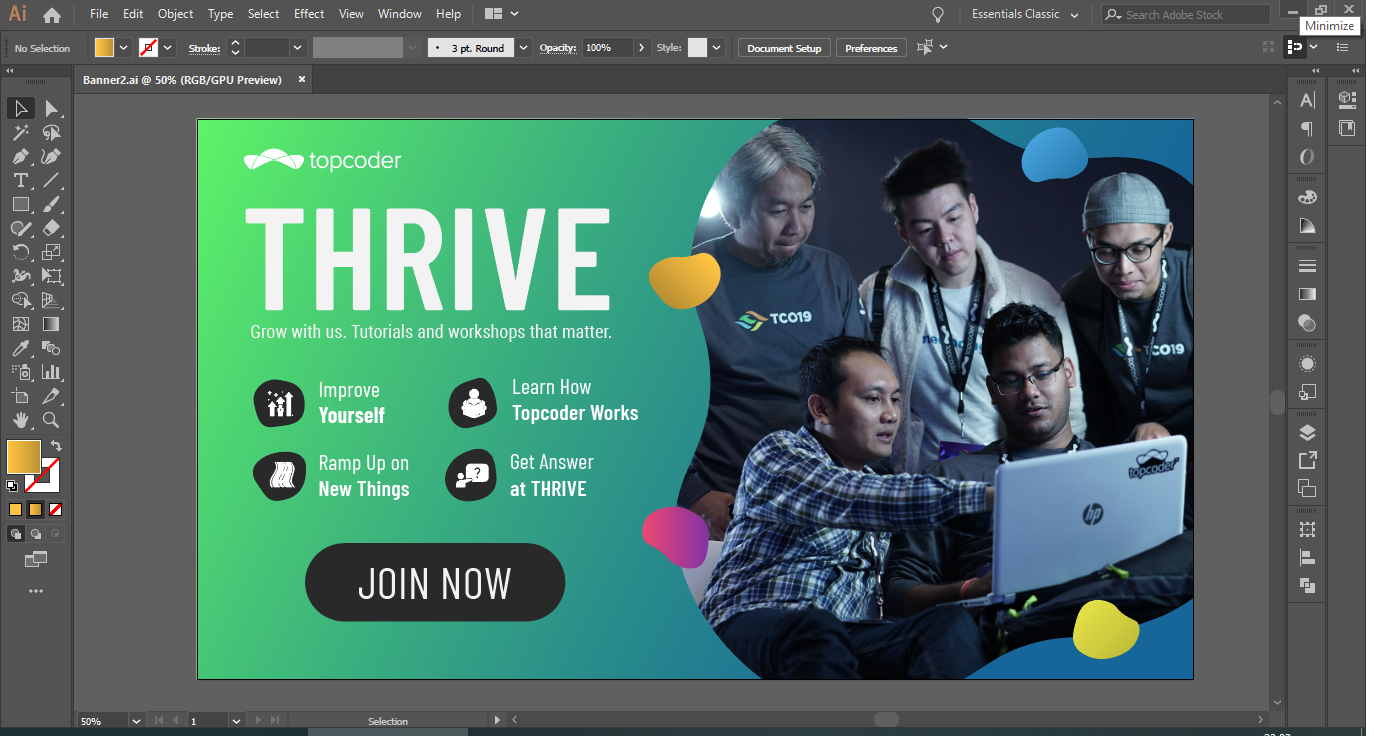Close the Banner2.ai document tab
Viewport: 1374px width, 736px height.
point(302,79)
